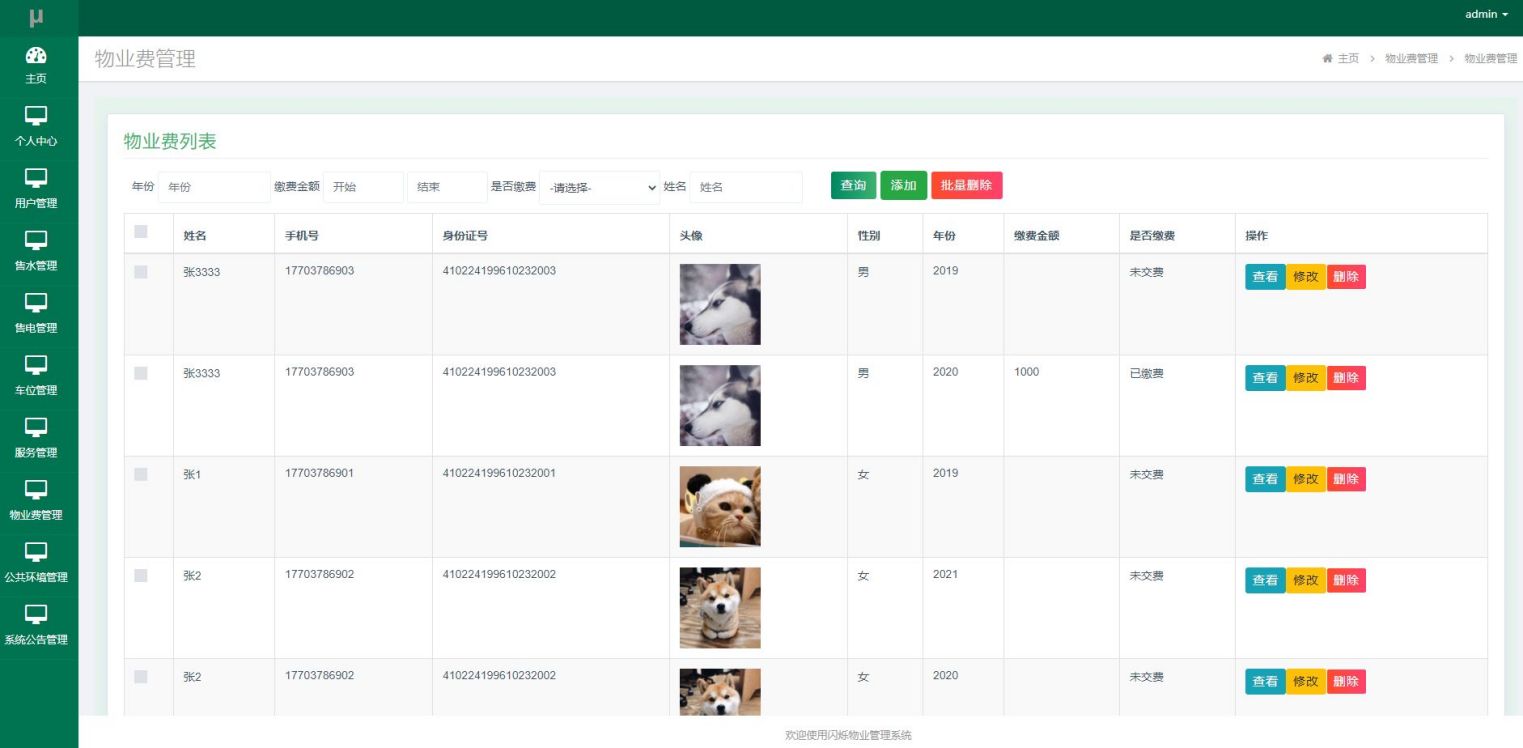Viewport: 1523px width, 748px height.
Task: Focus the 年份 year input field
Action: point(214,187)
